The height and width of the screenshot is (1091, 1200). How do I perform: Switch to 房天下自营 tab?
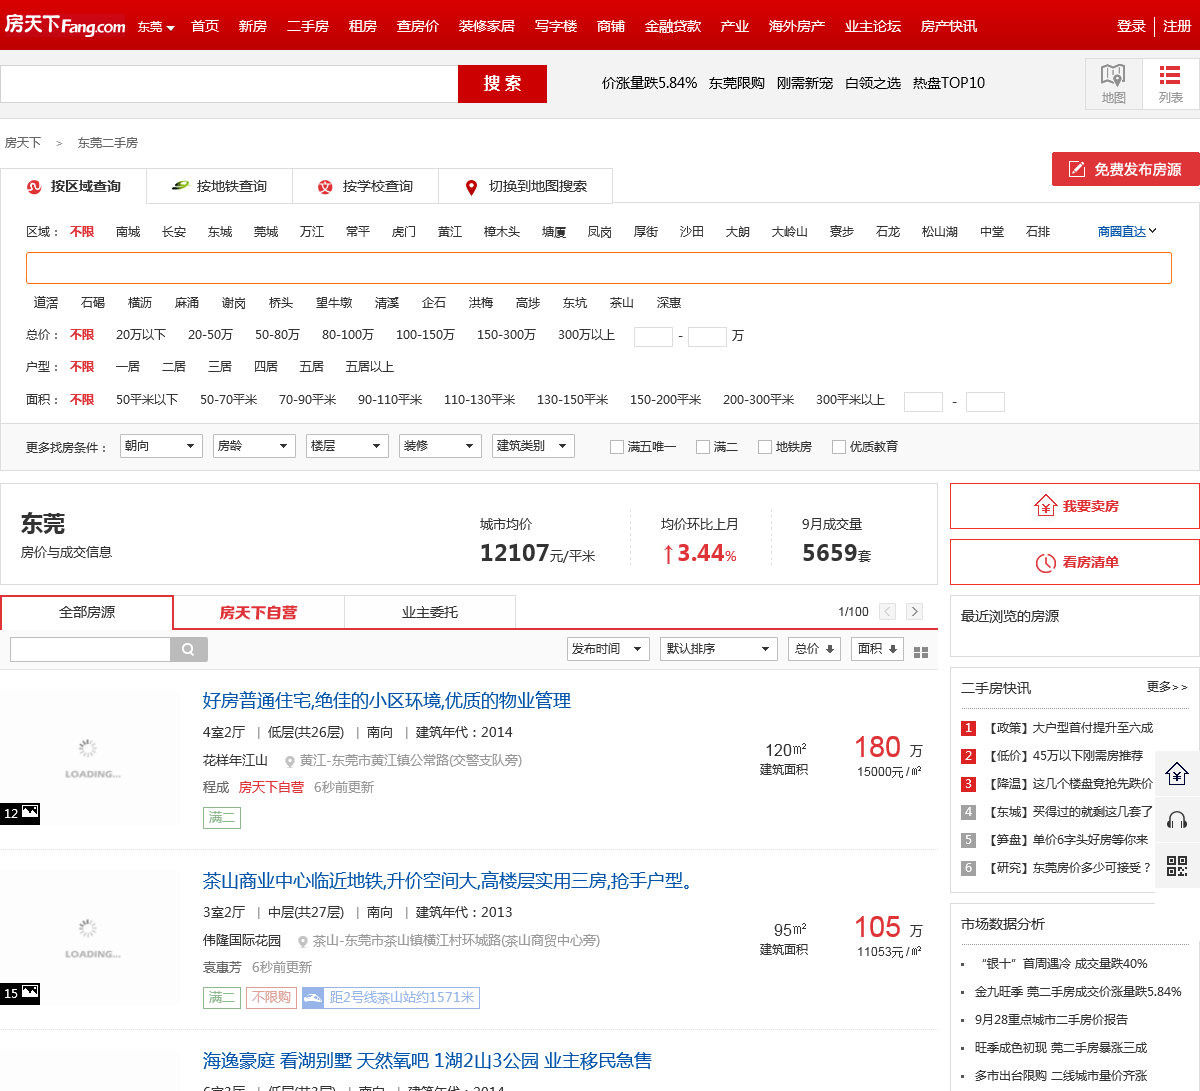pos(258,612)
